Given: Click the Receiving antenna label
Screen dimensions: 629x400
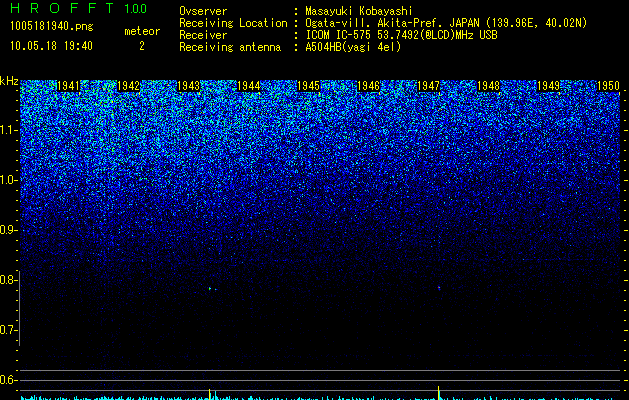Looking at the screenshot, I should [230, 47].
